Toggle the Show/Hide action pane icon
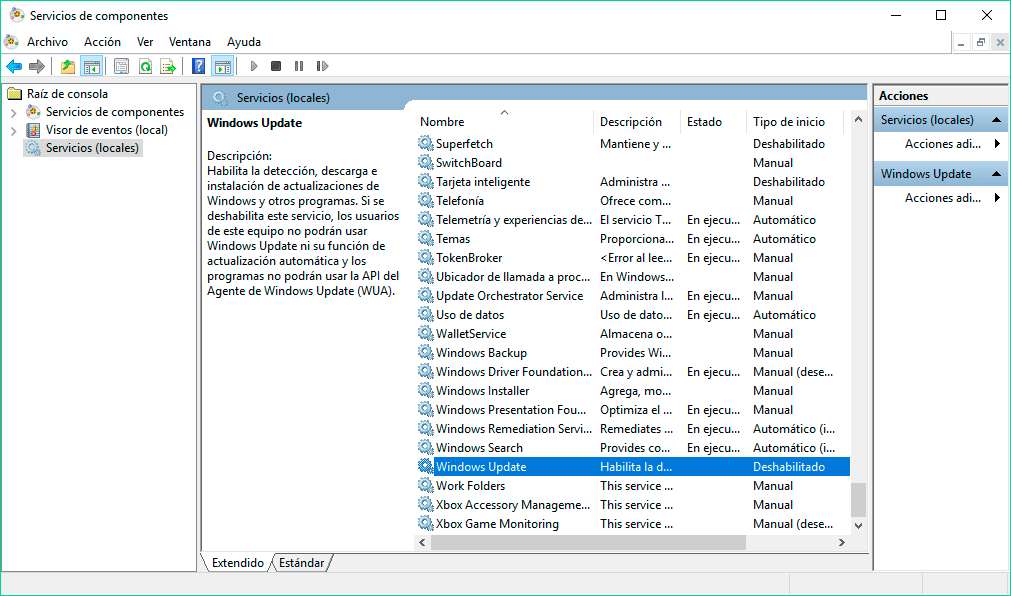1011x596 pixels. click(222, 66)
